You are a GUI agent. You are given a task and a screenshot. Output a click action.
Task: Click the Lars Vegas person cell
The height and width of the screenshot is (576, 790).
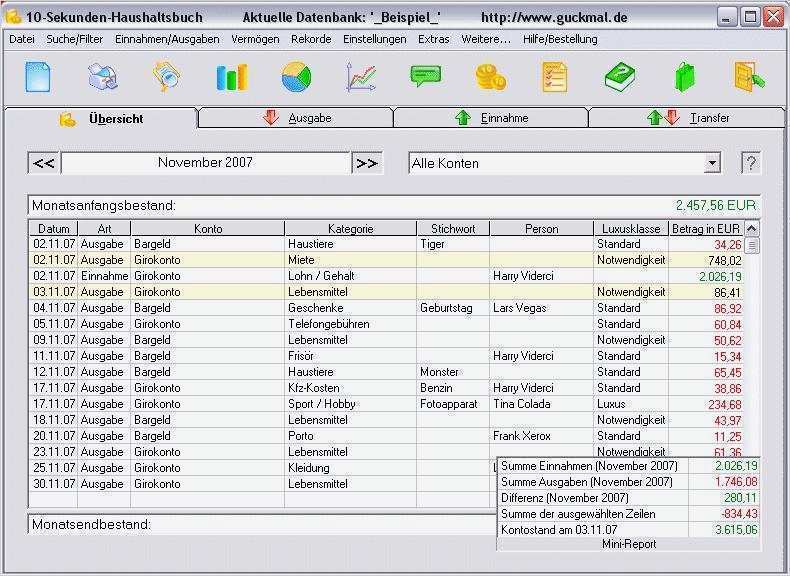tap(542, 308)
